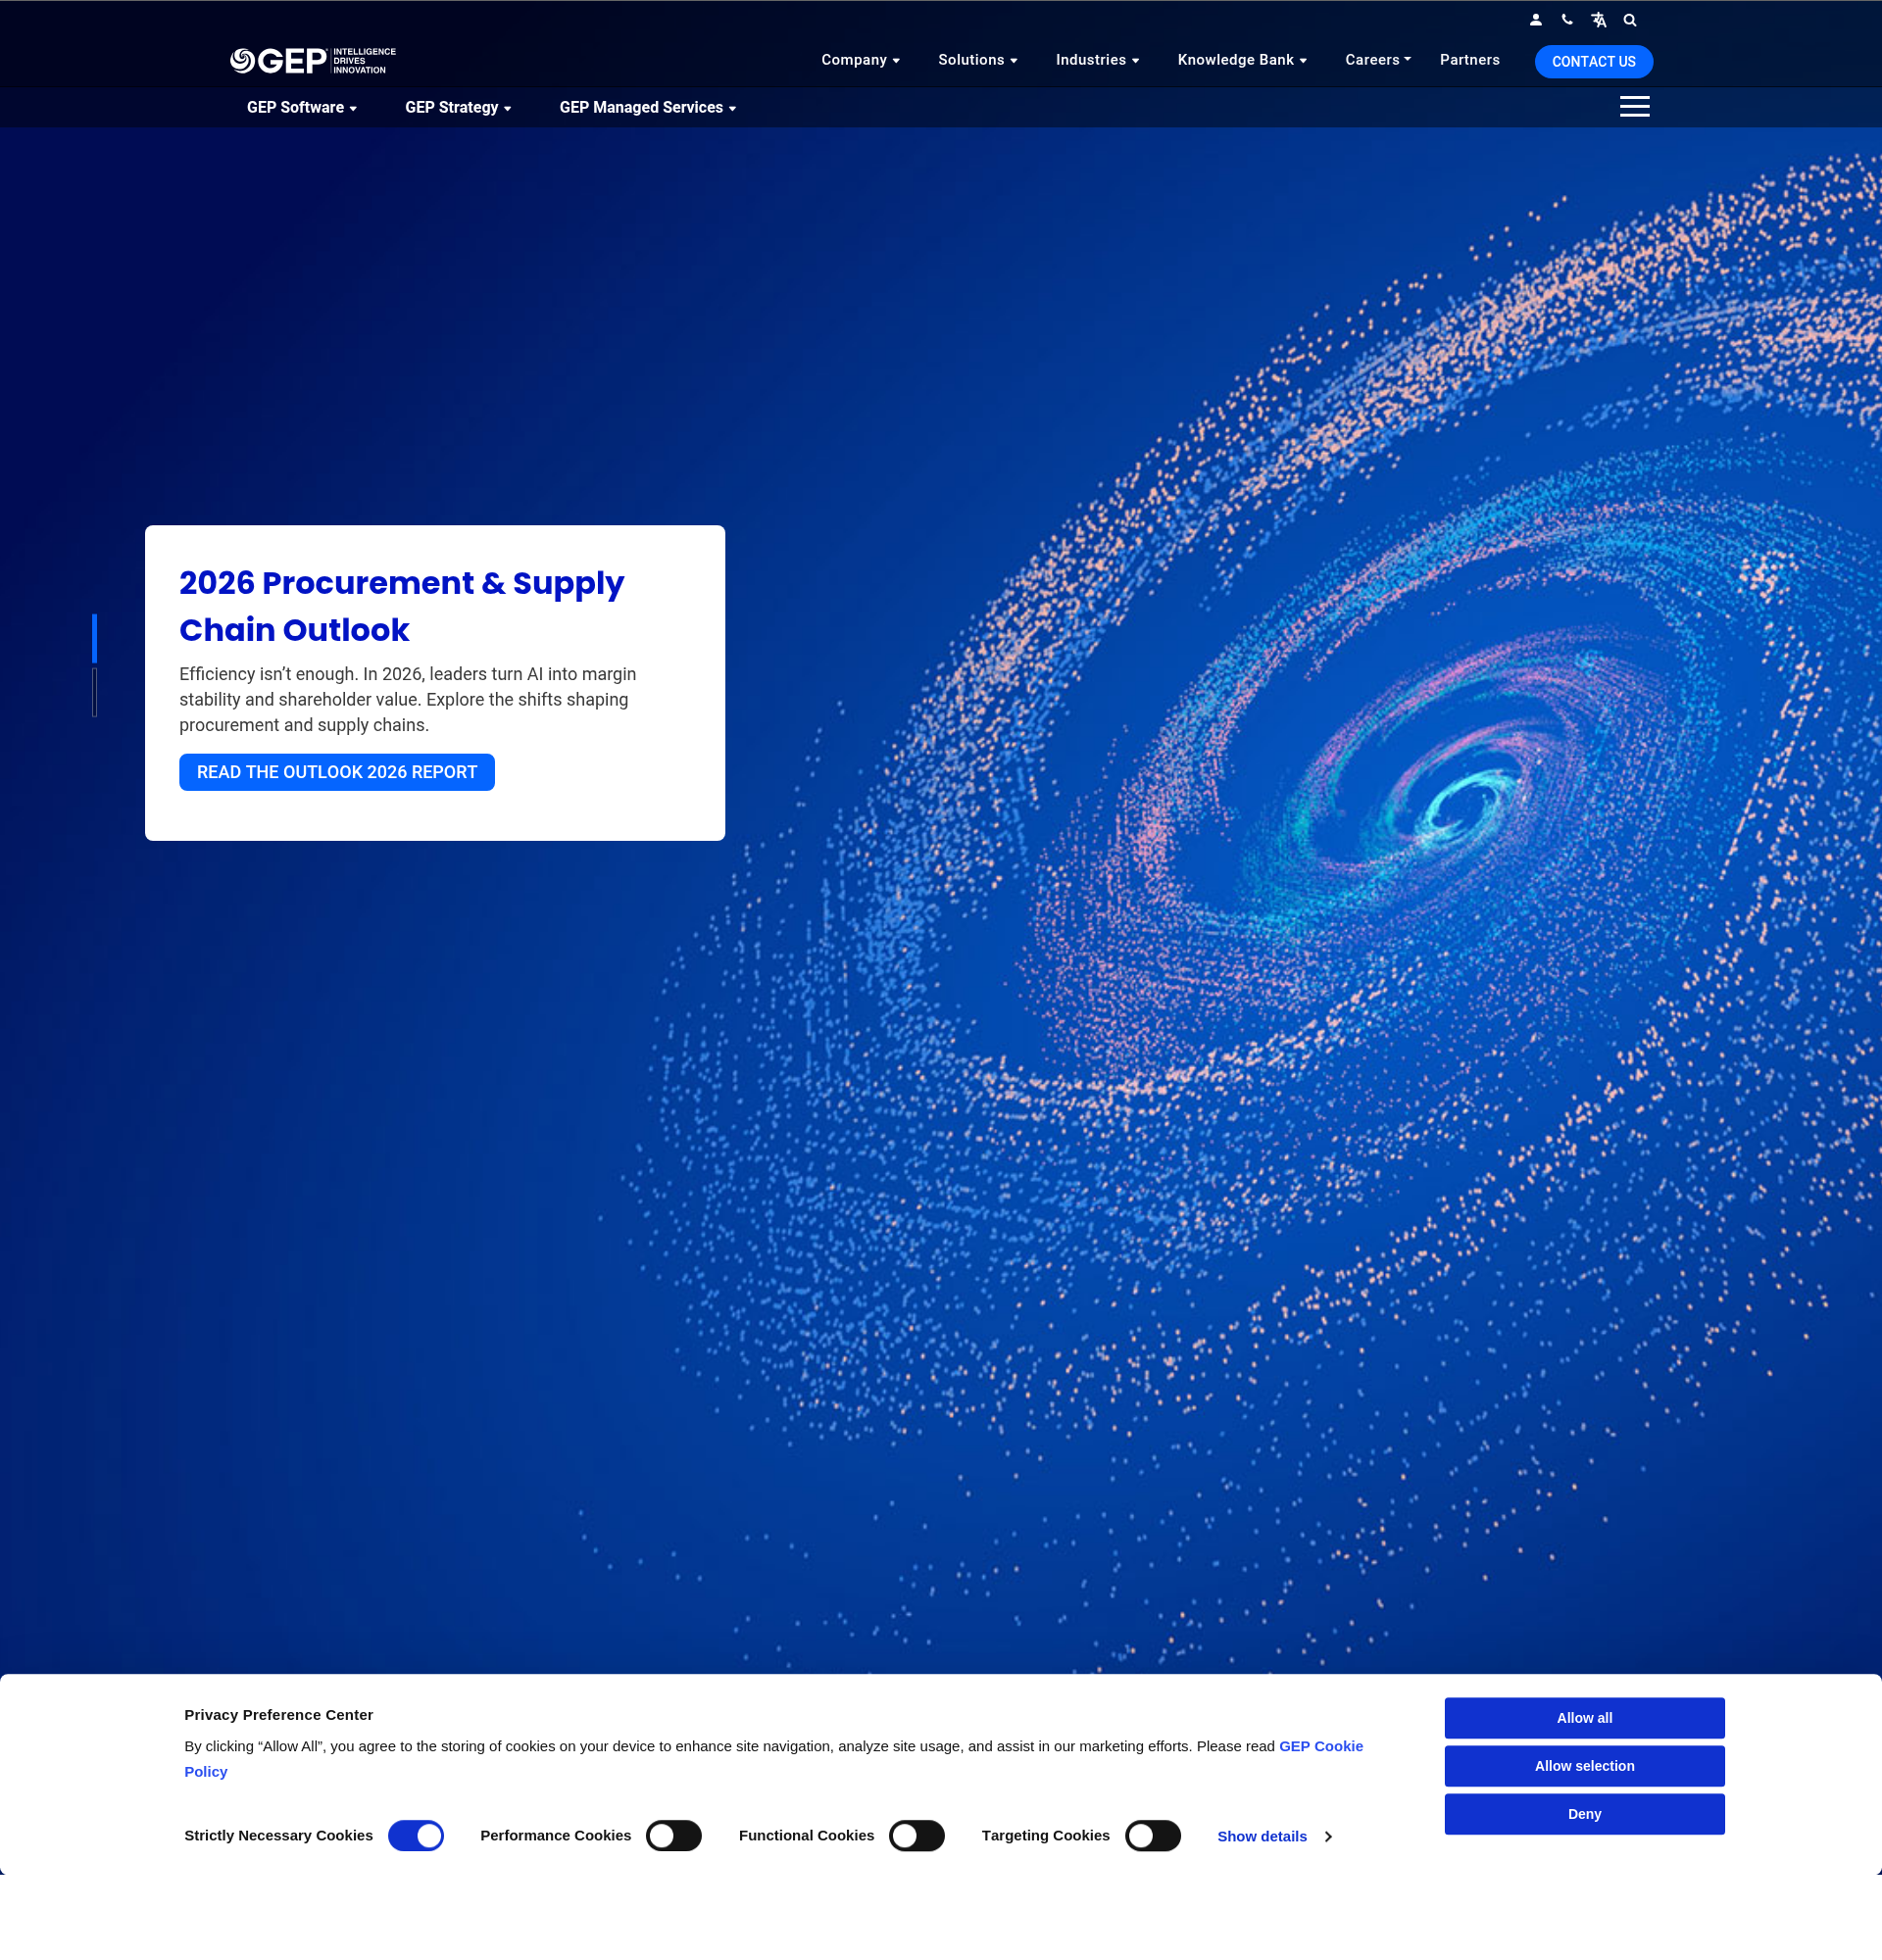Click chevron arrow beside Show details
Image resolution: width=1882 pixels, height=1960 pixels.
click(1328, 1837)
